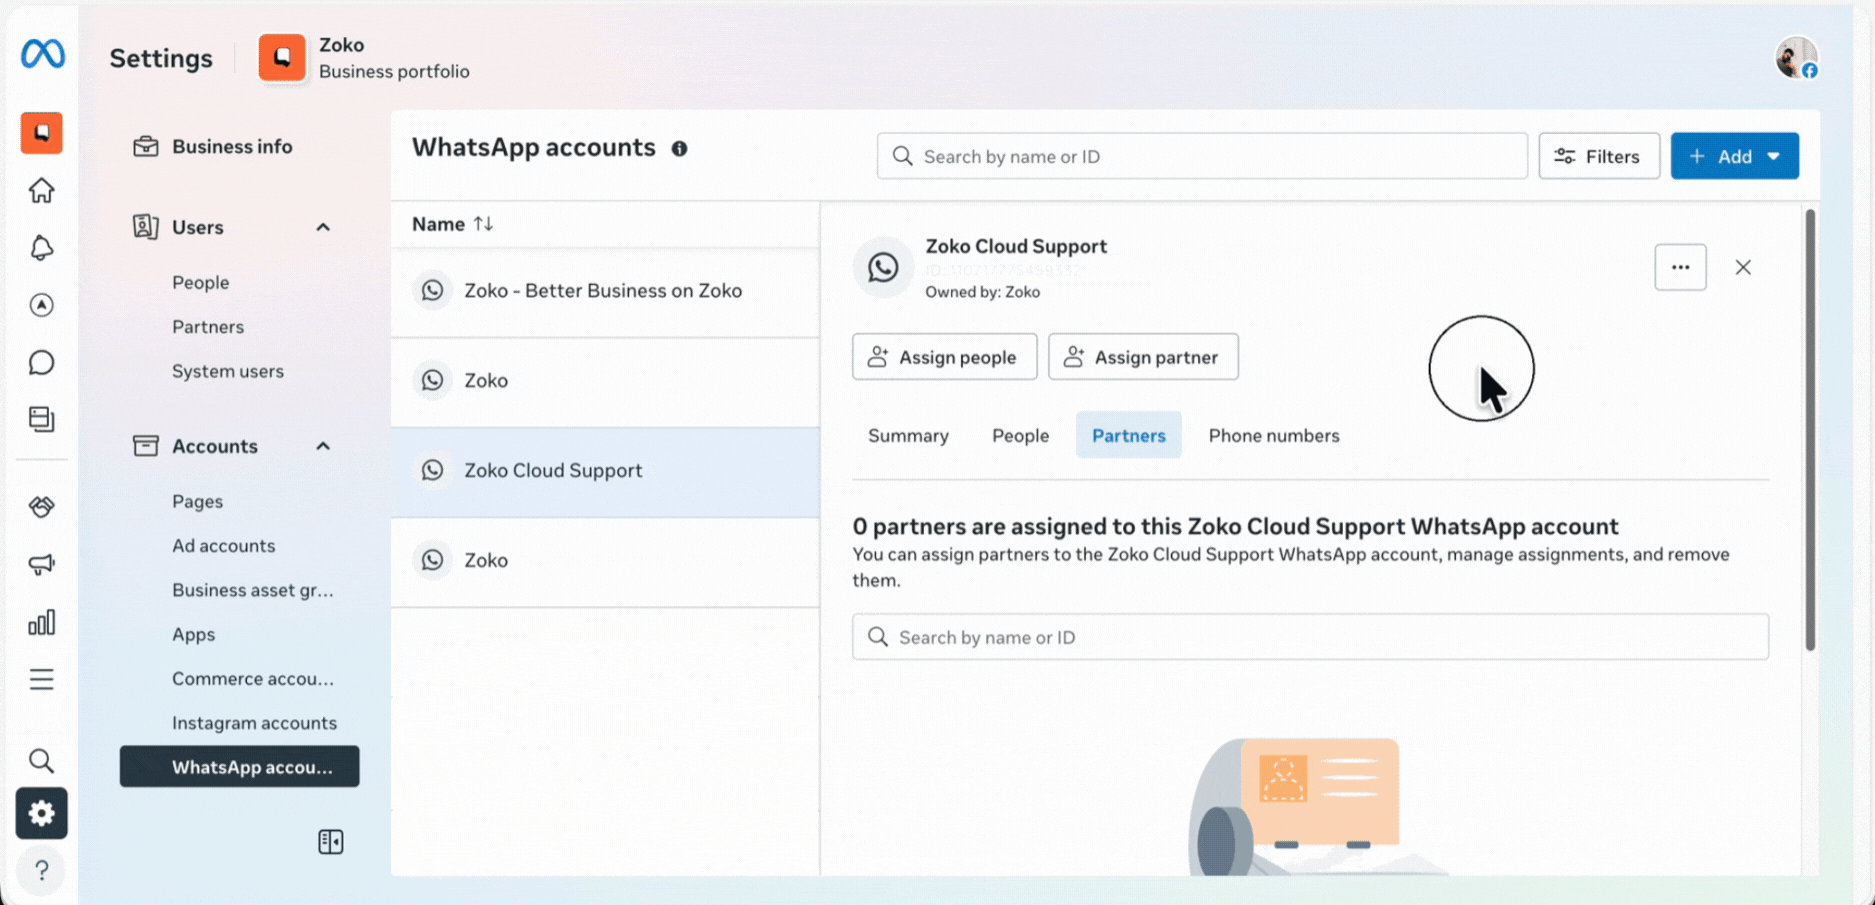Open People under Users
This screenshot has width=1875, height=905.
tap(200, 282)
